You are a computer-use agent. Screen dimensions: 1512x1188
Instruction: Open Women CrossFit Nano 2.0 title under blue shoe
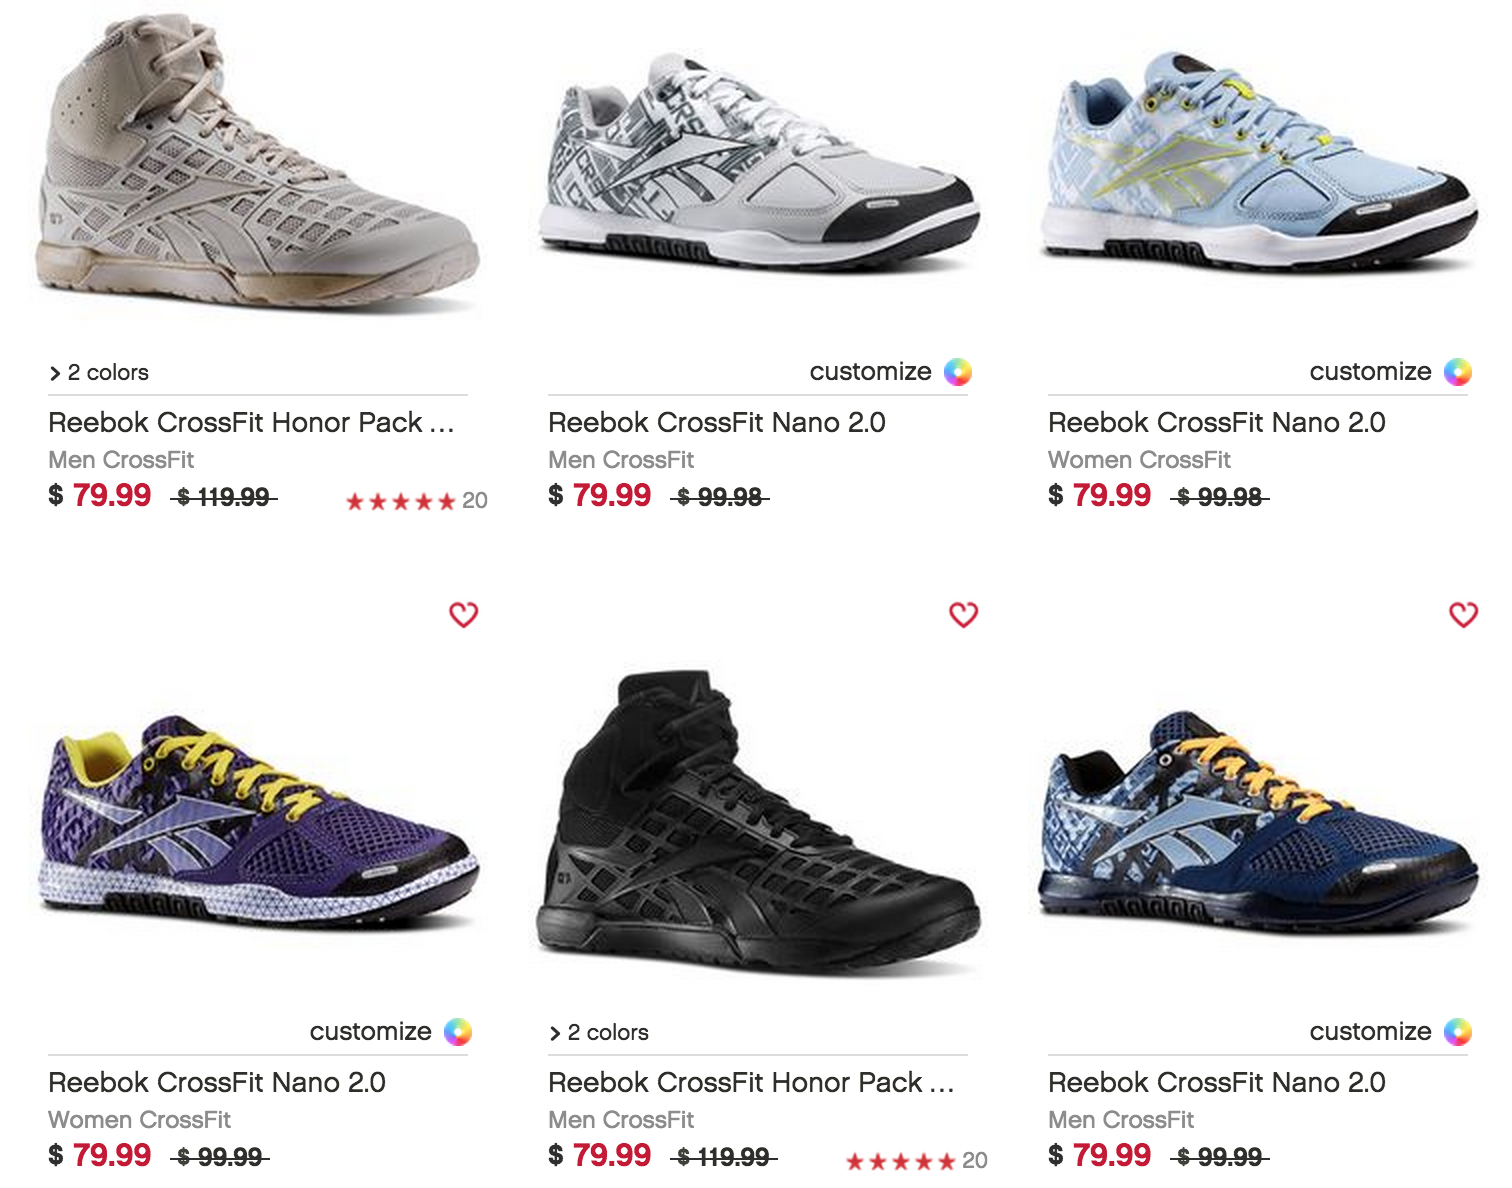(1217, 423)
